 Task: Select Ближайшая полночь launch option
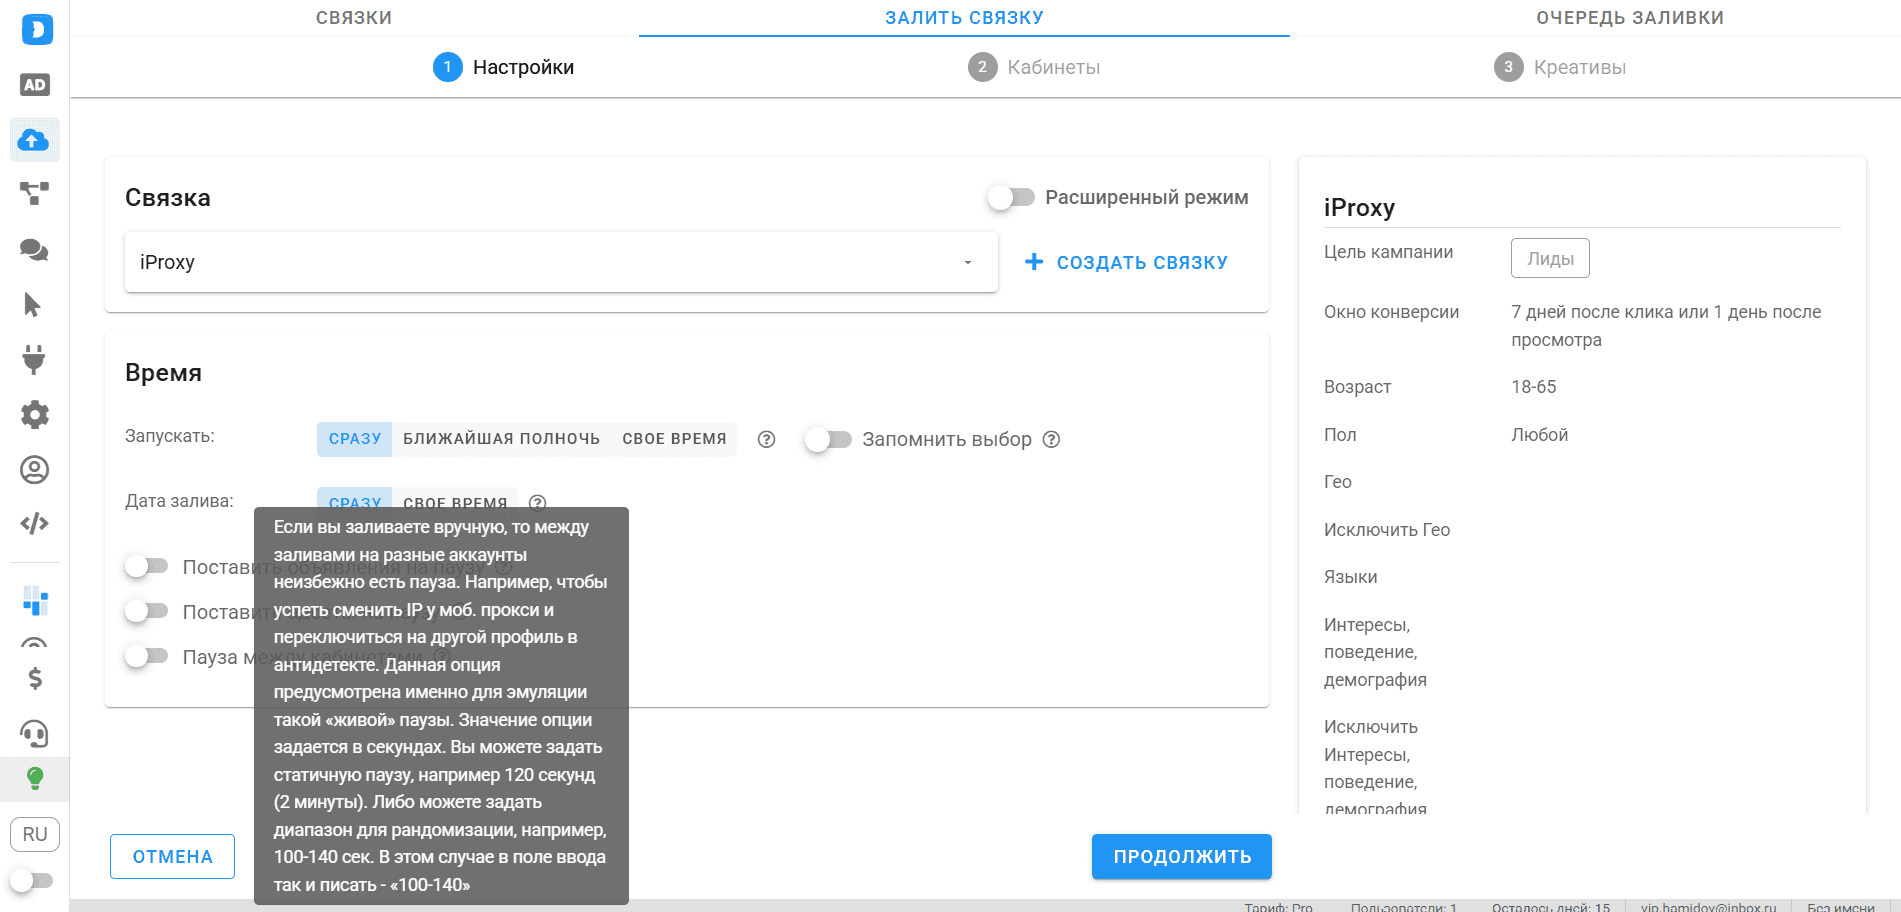pos(501,439)
